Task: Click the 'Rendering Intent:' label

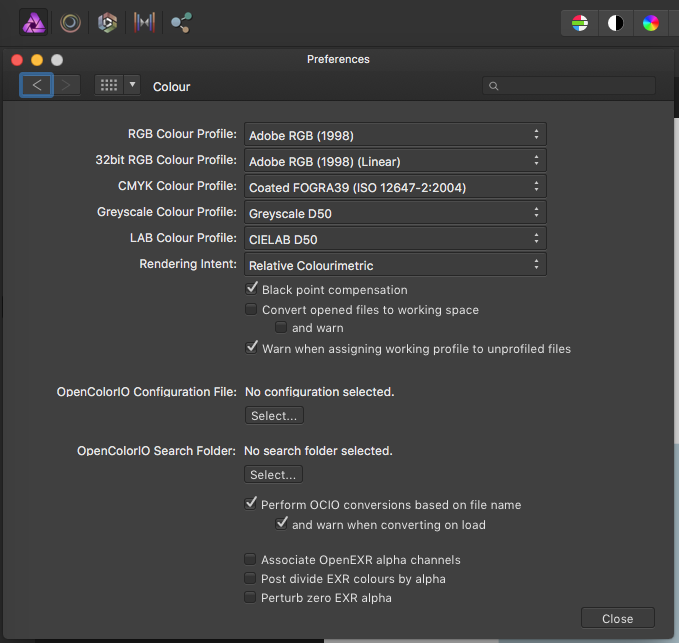Action: [188, 264]
